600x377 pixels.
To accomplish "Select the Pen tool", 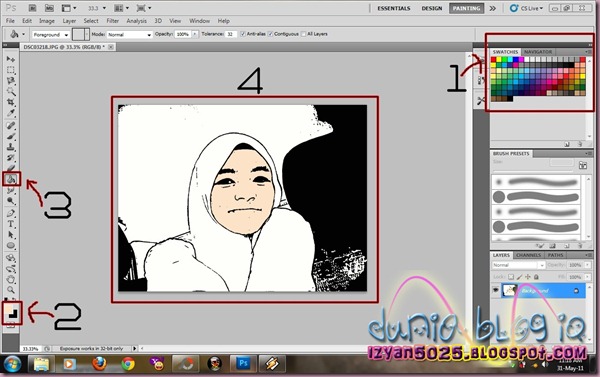I will pyautogui.click(x=11, y=213).
